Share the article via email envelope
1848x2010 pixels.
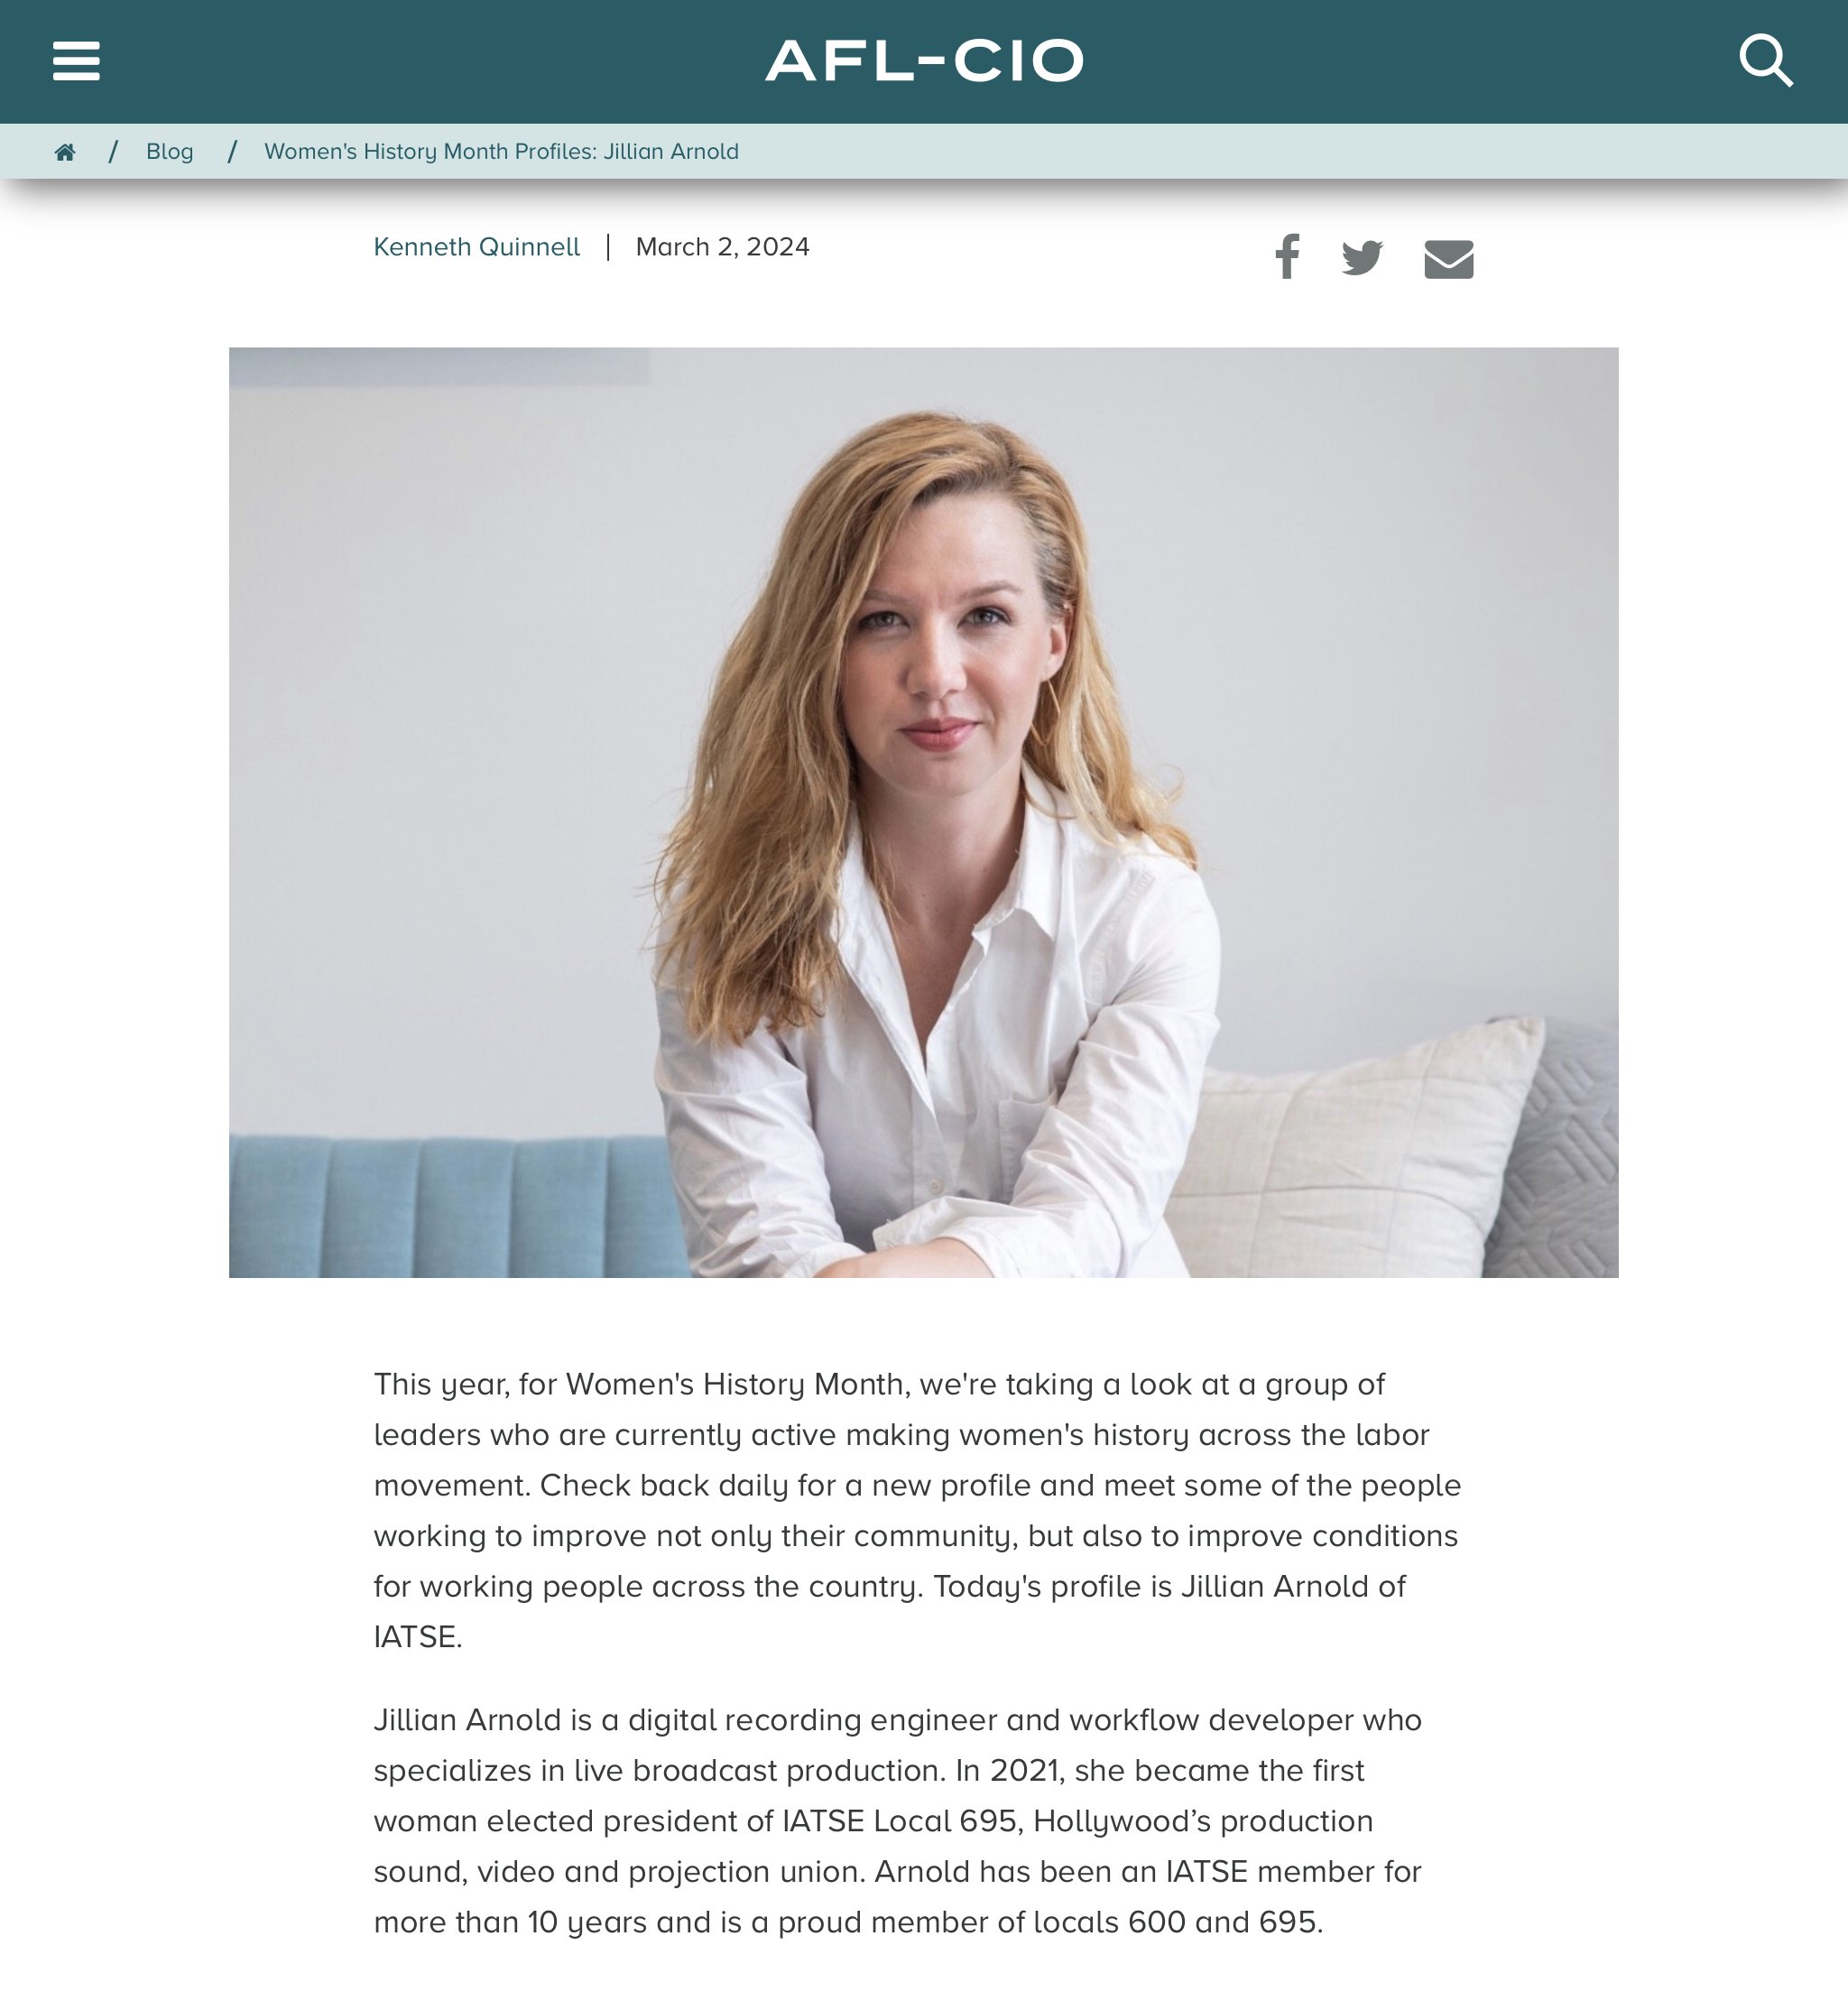1449,259
